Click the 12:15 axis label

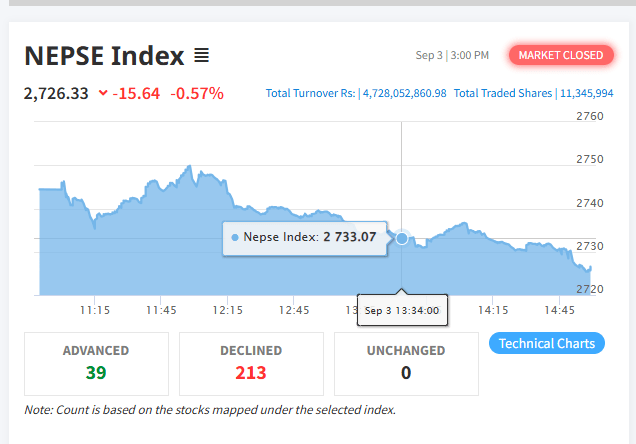click(x=228, y=310)
